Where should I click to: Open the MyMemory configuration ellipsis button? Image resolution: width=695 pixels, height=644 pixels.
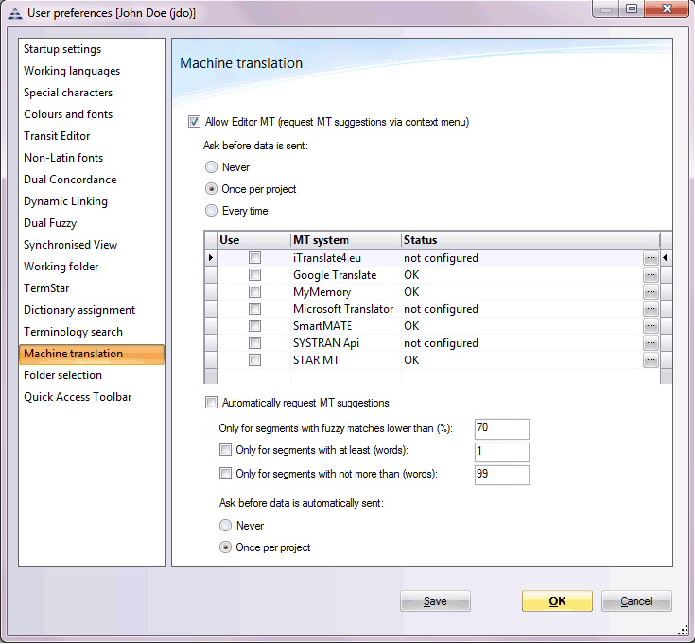[650, 292]
